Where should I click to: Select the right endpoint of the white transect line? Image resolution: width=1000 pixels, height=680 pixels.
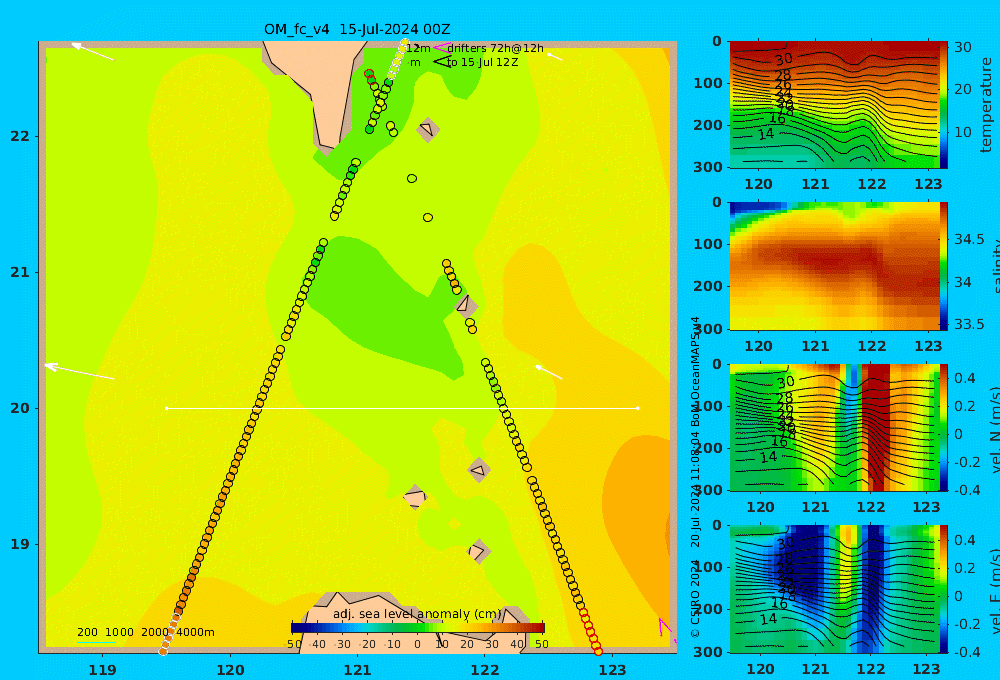click(x=638, y=408)
